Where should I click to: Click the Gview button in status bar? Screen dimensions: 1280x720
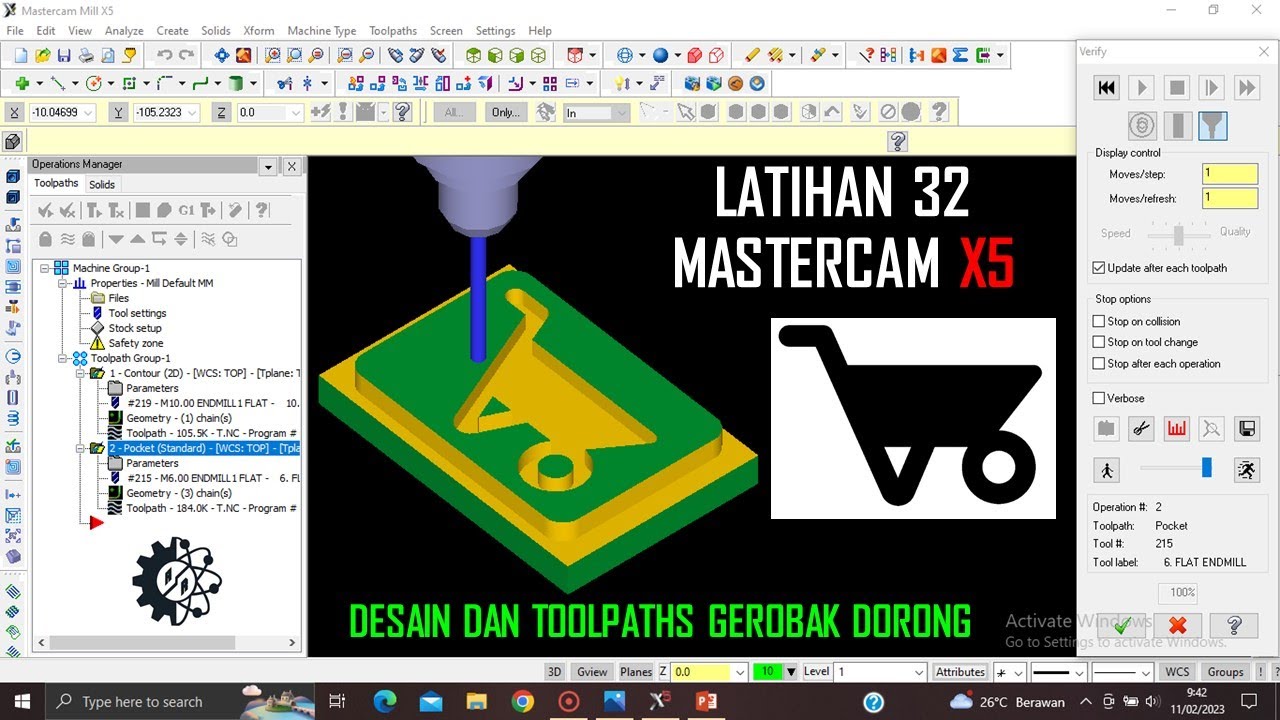[x=592, y=672]
